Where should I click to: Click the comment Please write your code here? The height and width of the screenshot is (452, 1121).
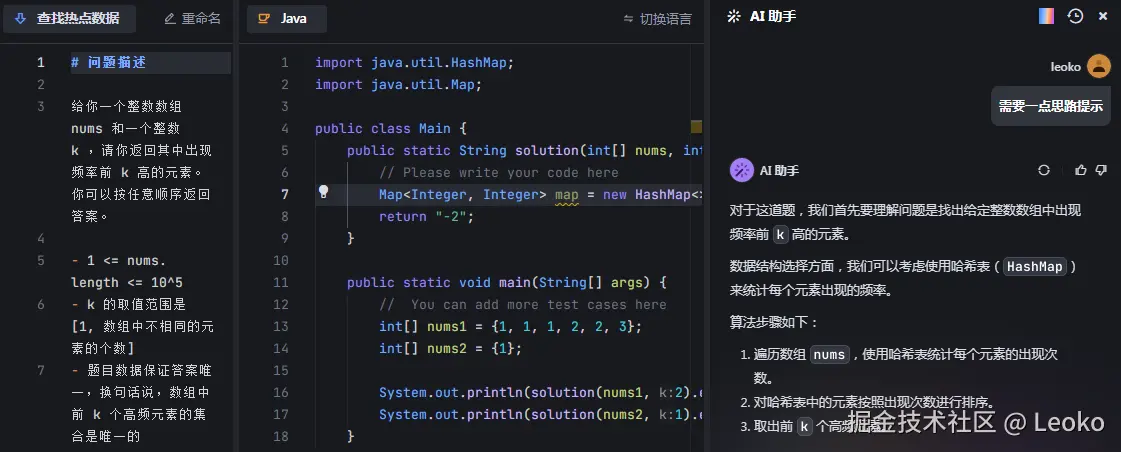click(x=499, y=172)
